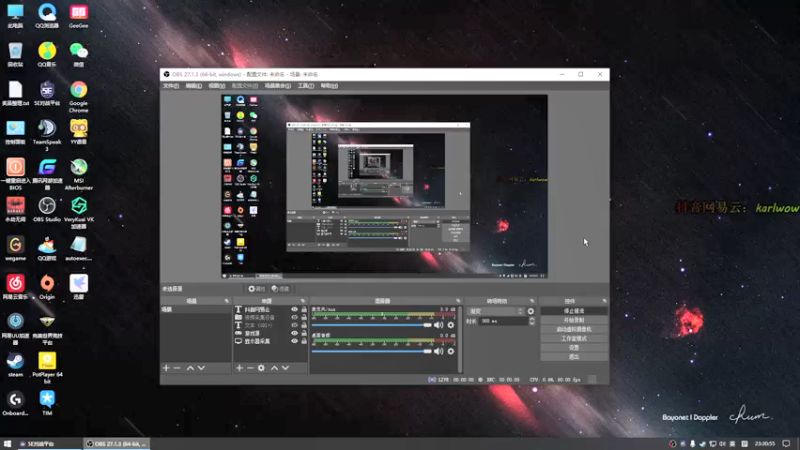Mute the 桌面音频 channel speaker
800x450 pixels.
[439, 351]
